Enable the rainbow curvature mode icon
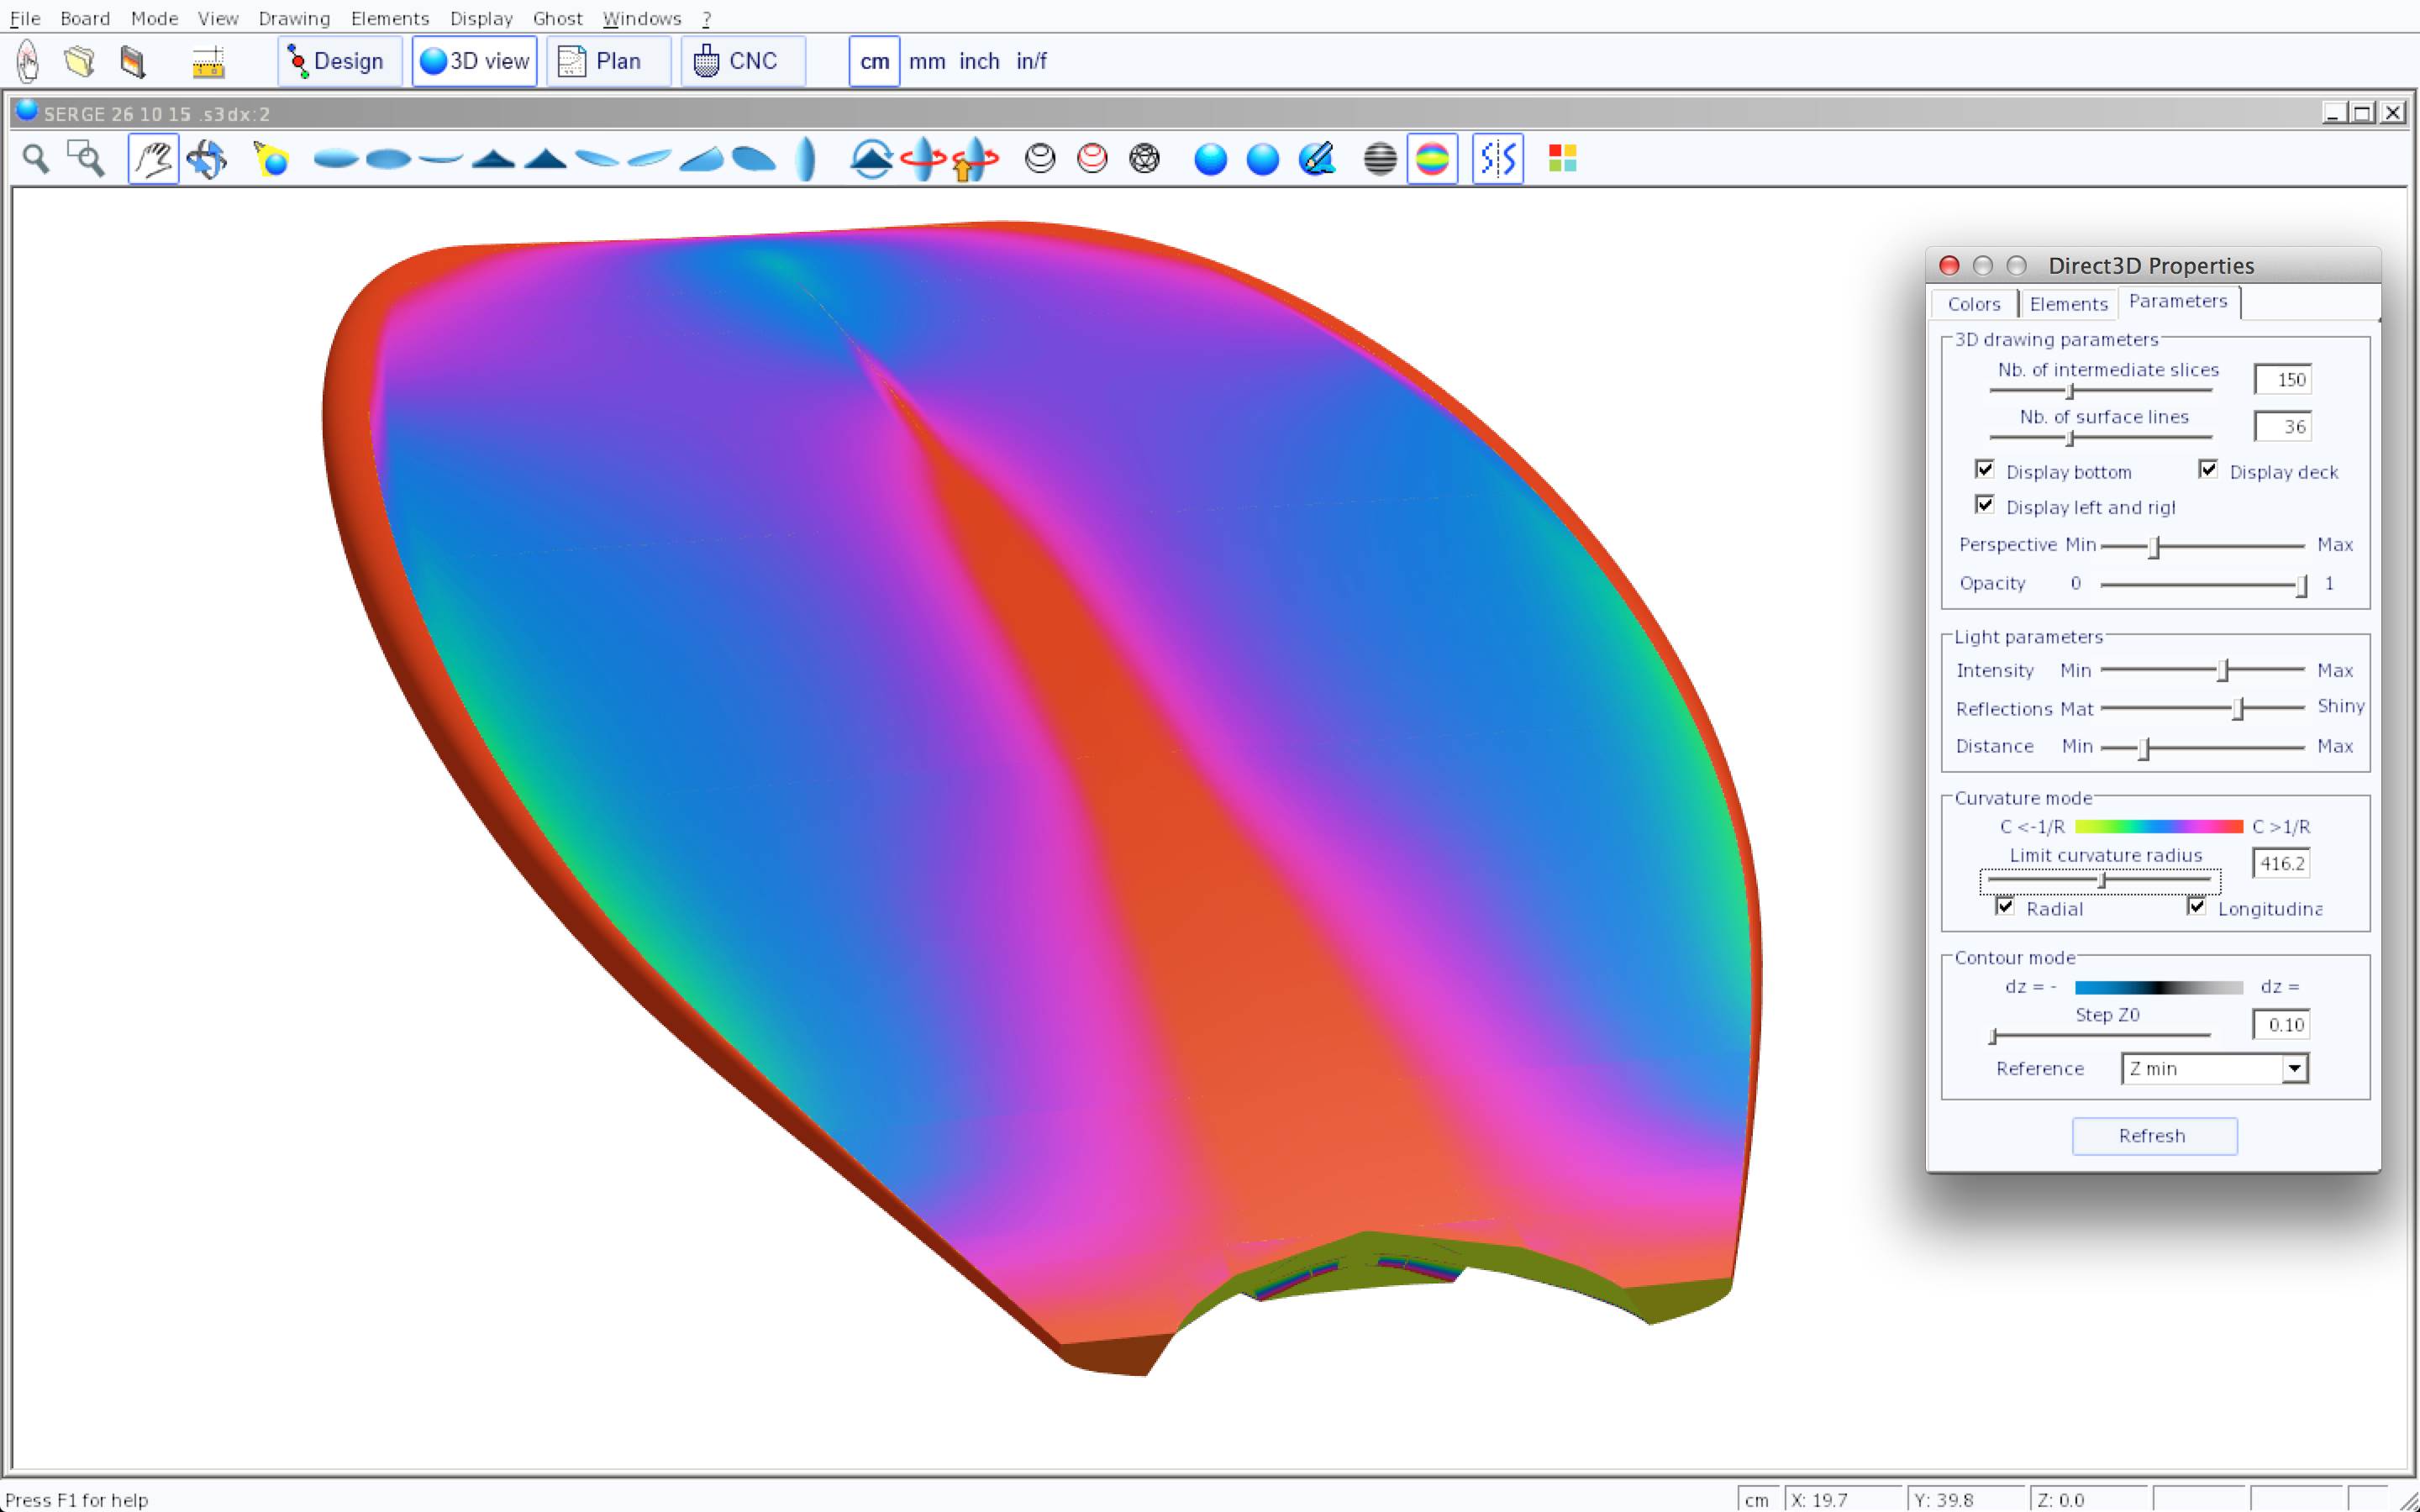This screenshot has width=2420, height=1512. 1432,159
